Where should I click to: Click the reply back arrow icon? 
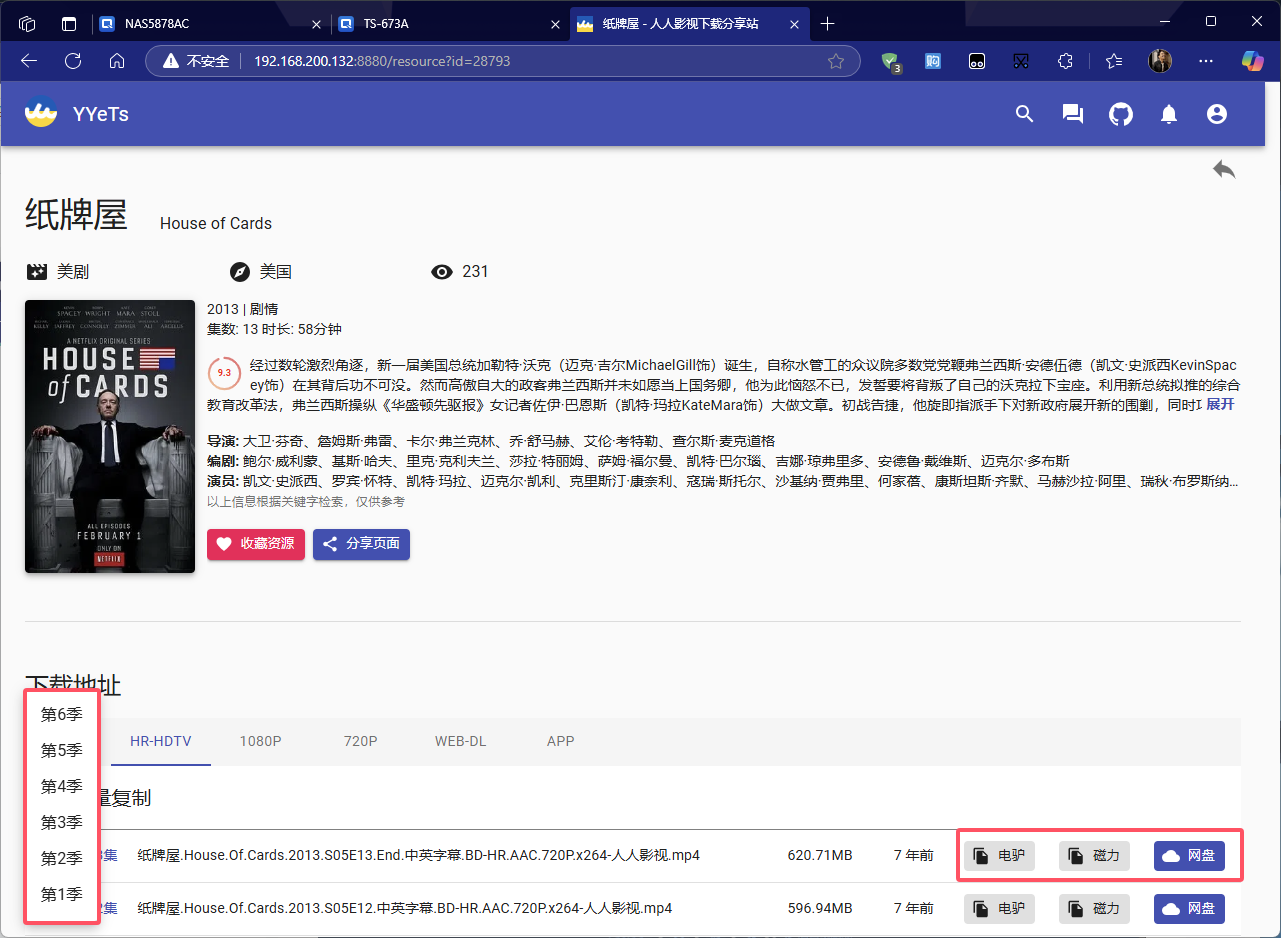(1224, 170)
